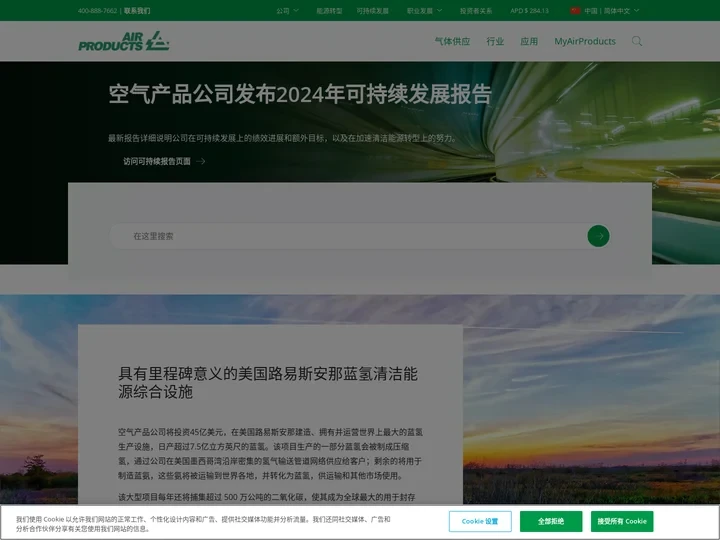
Task: Click paragraph starting 该大型项目每年还将捕集
Action: point(267,497)
